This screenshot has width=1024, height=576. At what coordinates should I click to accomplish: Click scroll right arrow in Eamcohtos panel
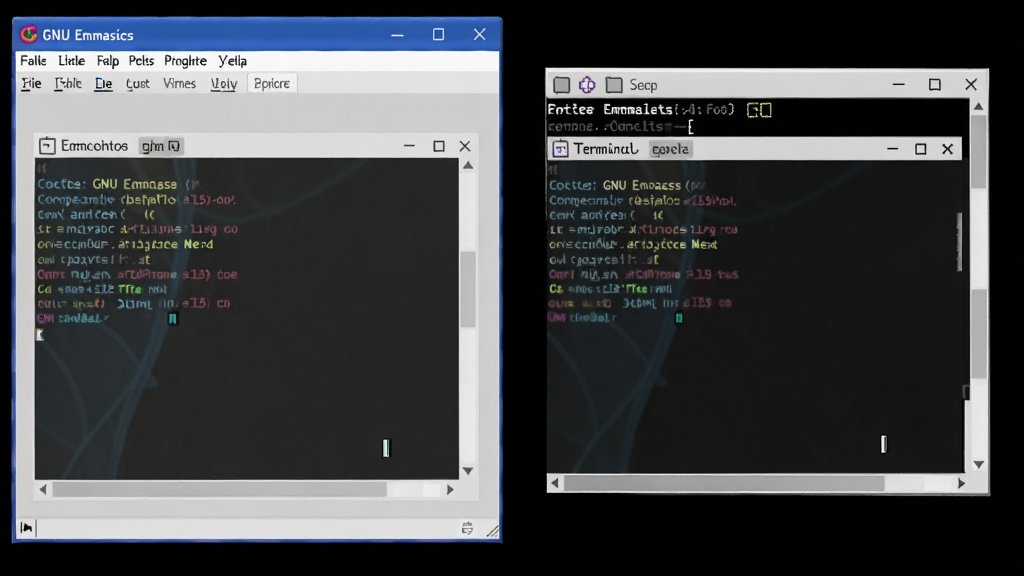tap(450, 489)
